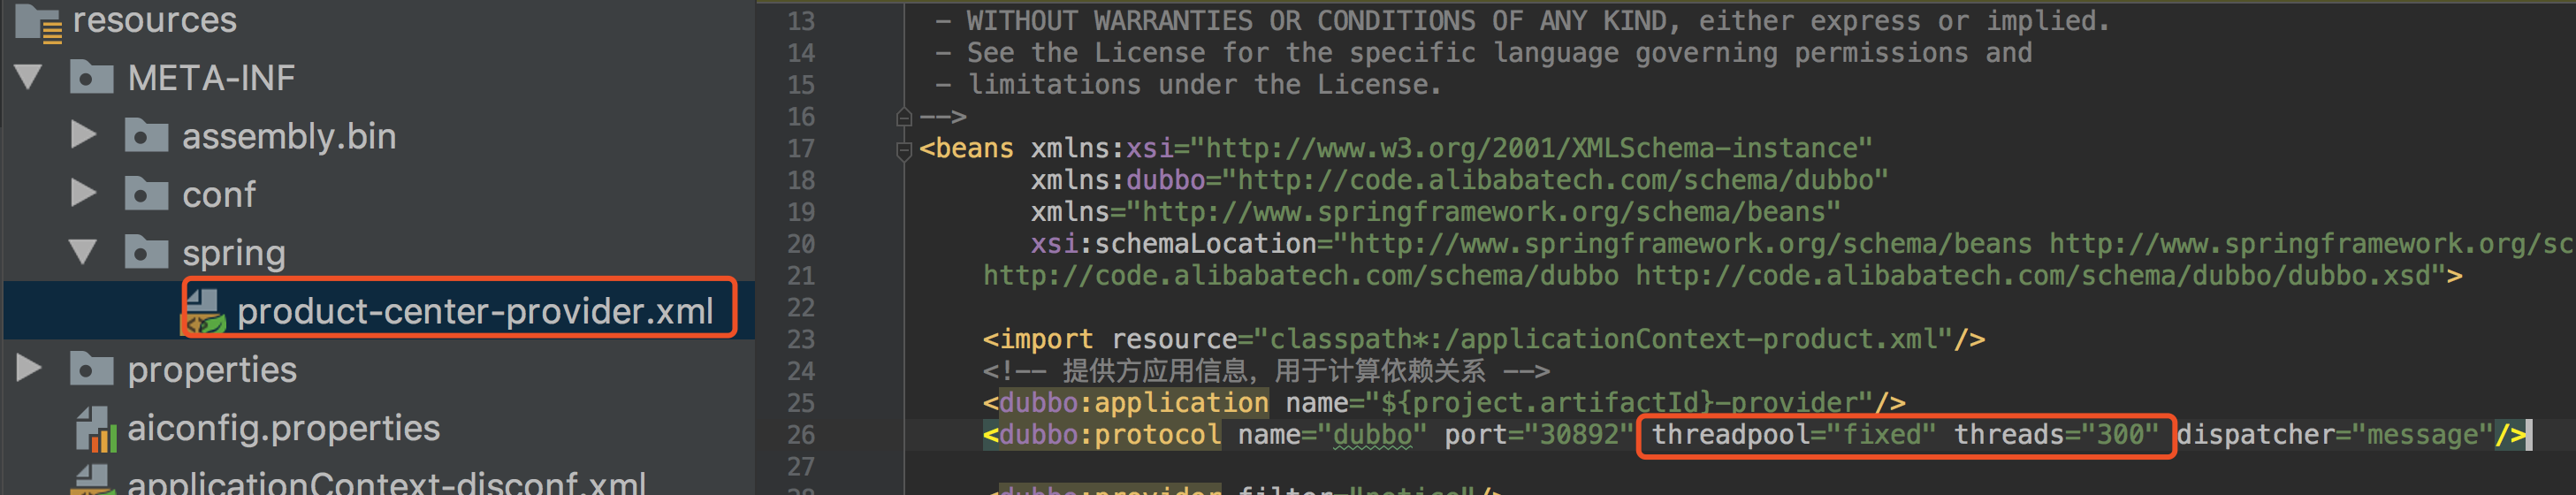Image resolution: width=2576 pixels, height=495 pixels.
Task: Collapse the META-INF folder arrow
Action: (29, 77)
